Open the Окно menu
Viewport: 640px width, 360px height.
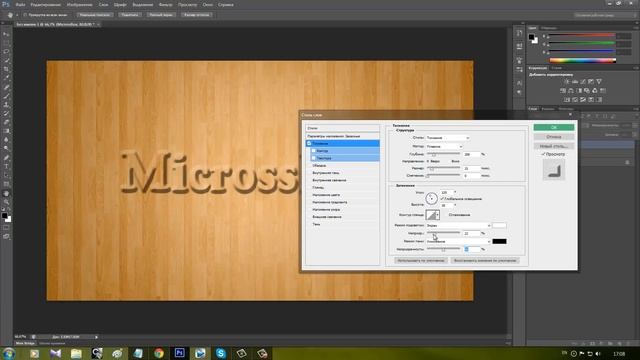click(207, 5)
